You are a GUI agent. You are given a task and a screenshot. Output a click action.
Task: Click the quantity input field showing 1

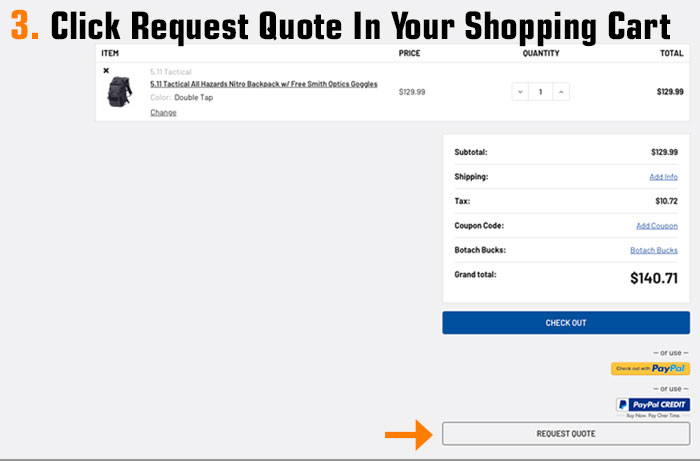[541, 92]
